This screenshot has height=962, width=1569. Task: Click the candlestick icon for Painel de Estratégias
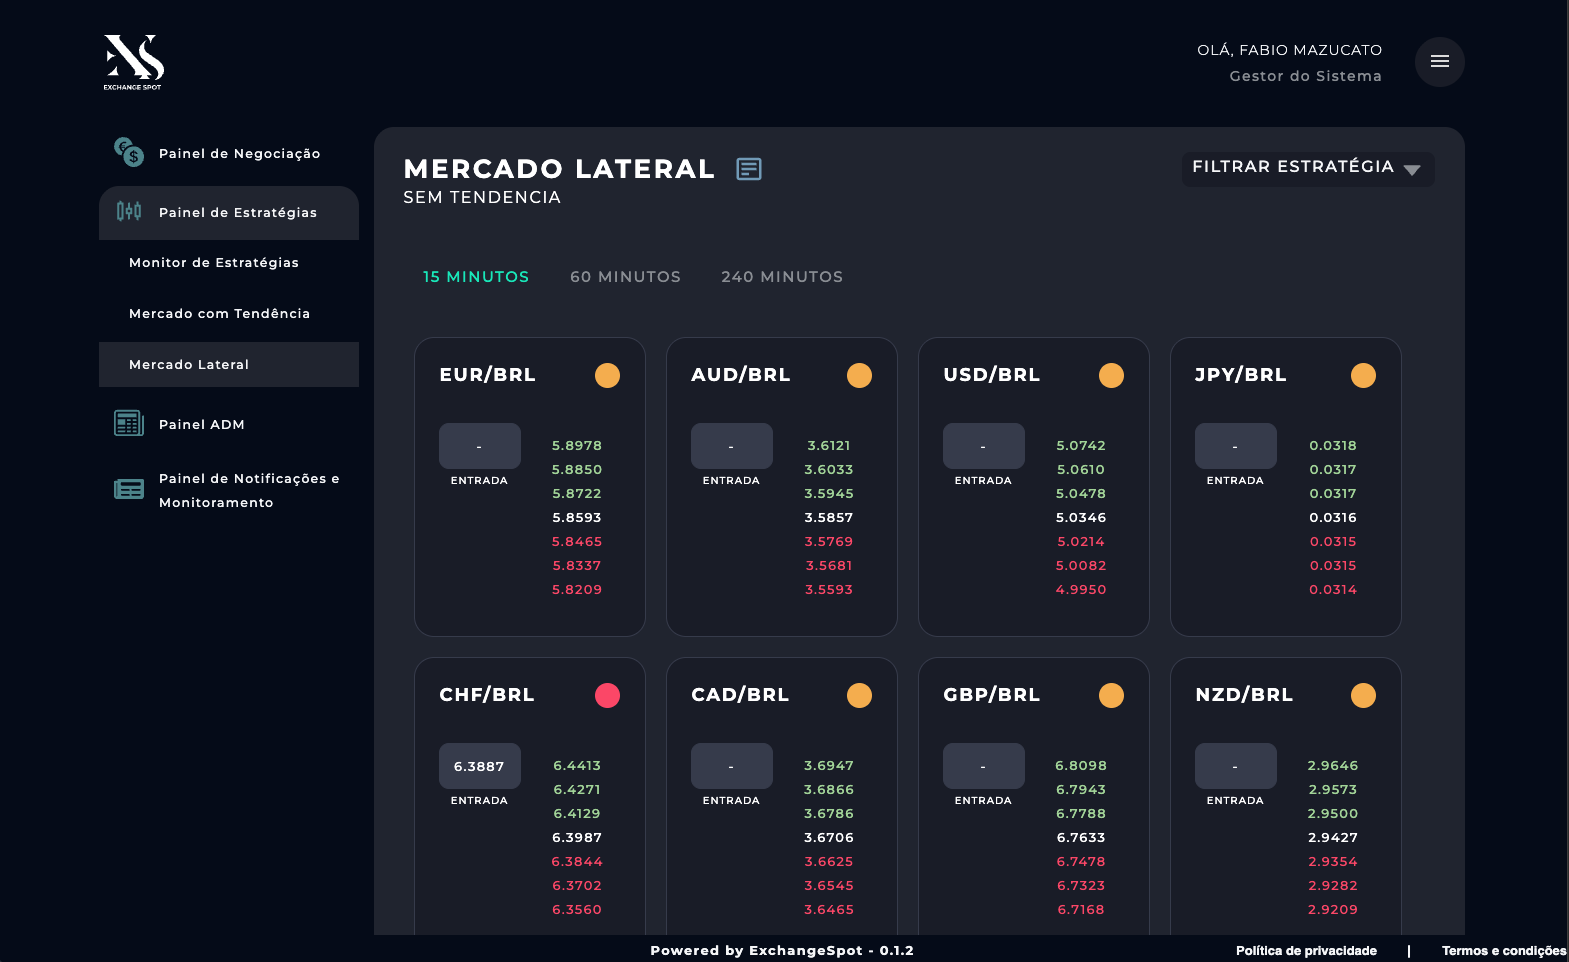[129, 211]
